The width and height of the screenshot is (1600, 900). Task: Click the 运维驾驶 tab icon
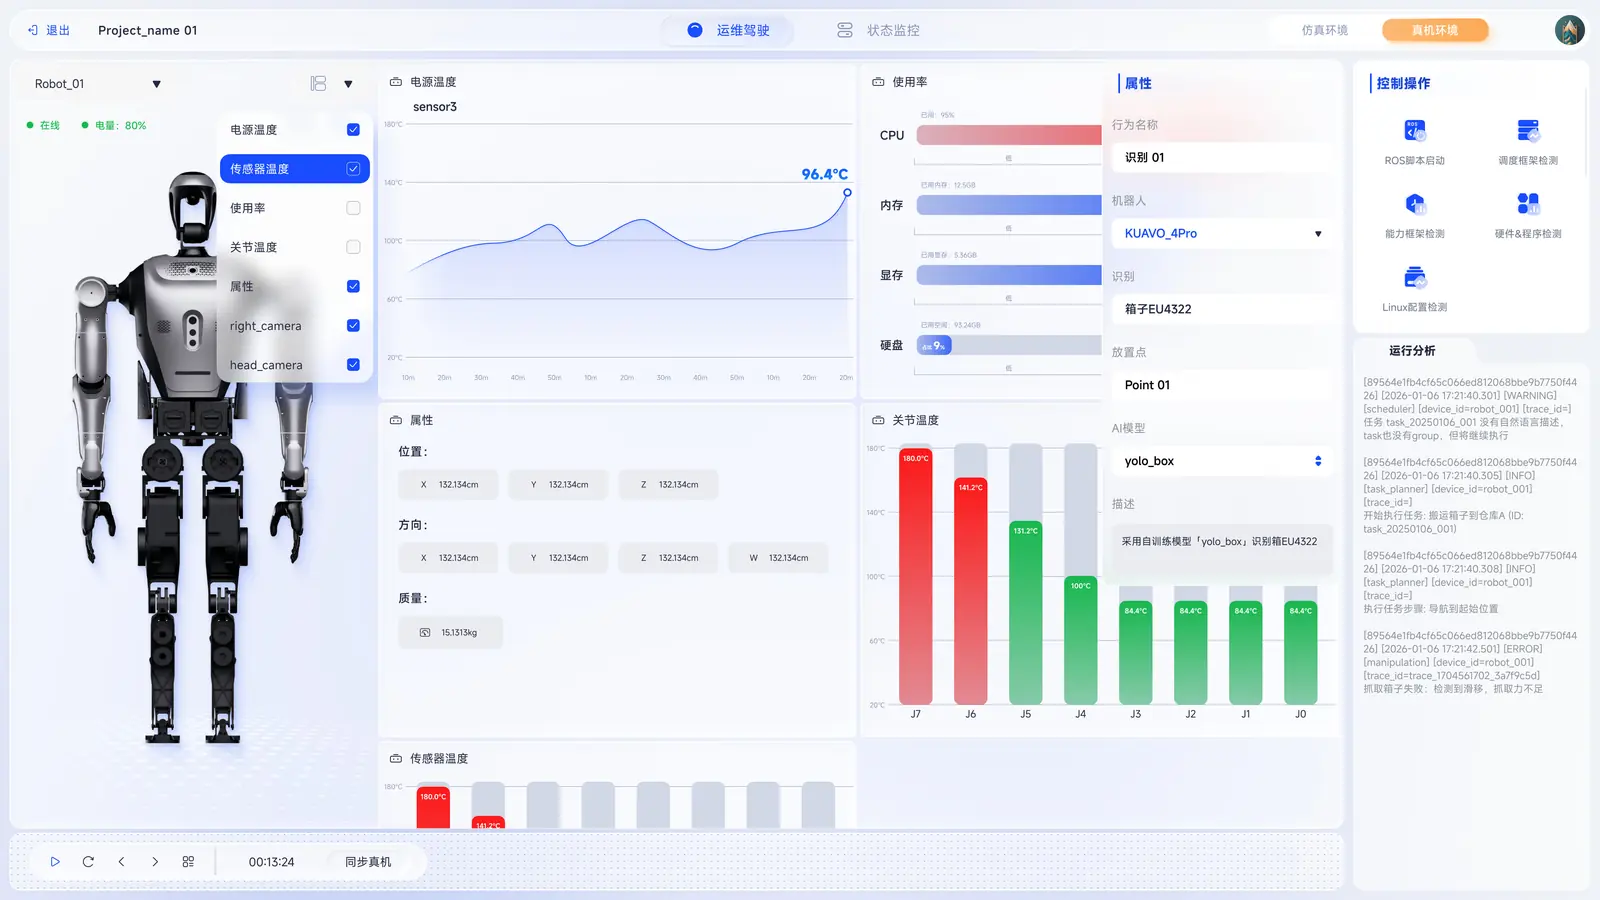tap(695, 30)
